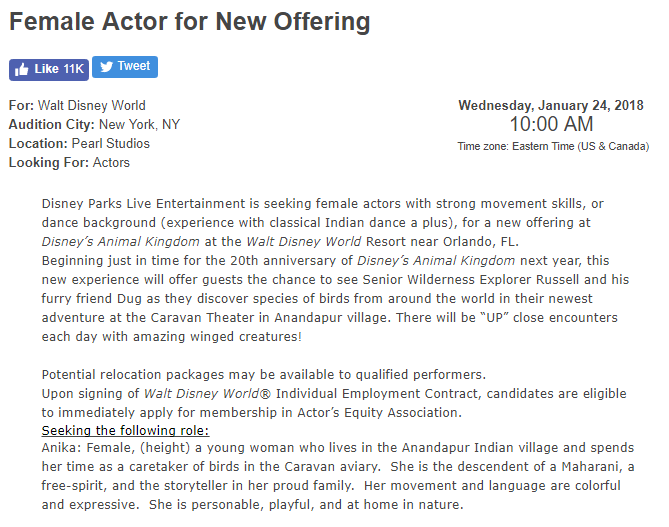669x527 pixels.
Task: Click the date 'Wednesday, January 24, 2018'
Action: [551, 105]
